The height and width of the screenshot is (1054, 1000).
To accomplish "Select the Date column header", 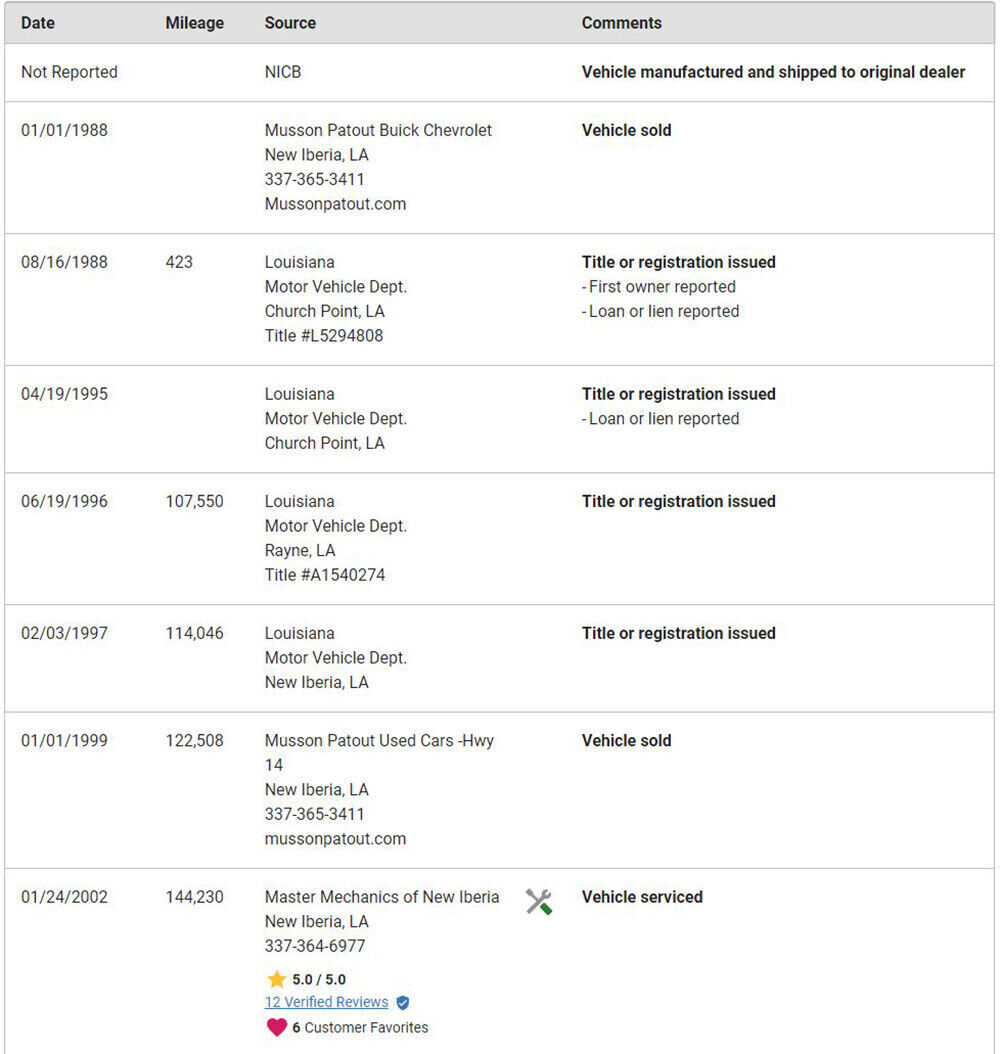I will coord(38,23).
